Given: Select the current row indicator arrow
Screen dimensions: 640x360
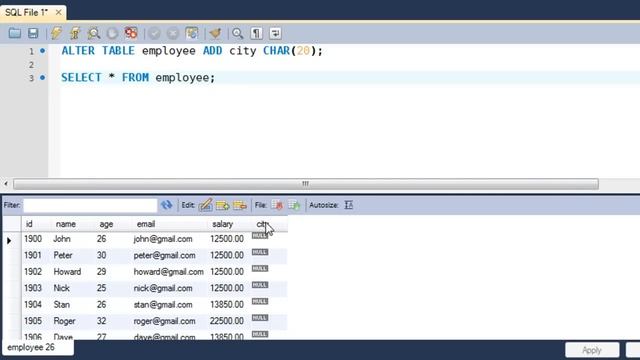Looking at the screenshot, I should (9, 240).
